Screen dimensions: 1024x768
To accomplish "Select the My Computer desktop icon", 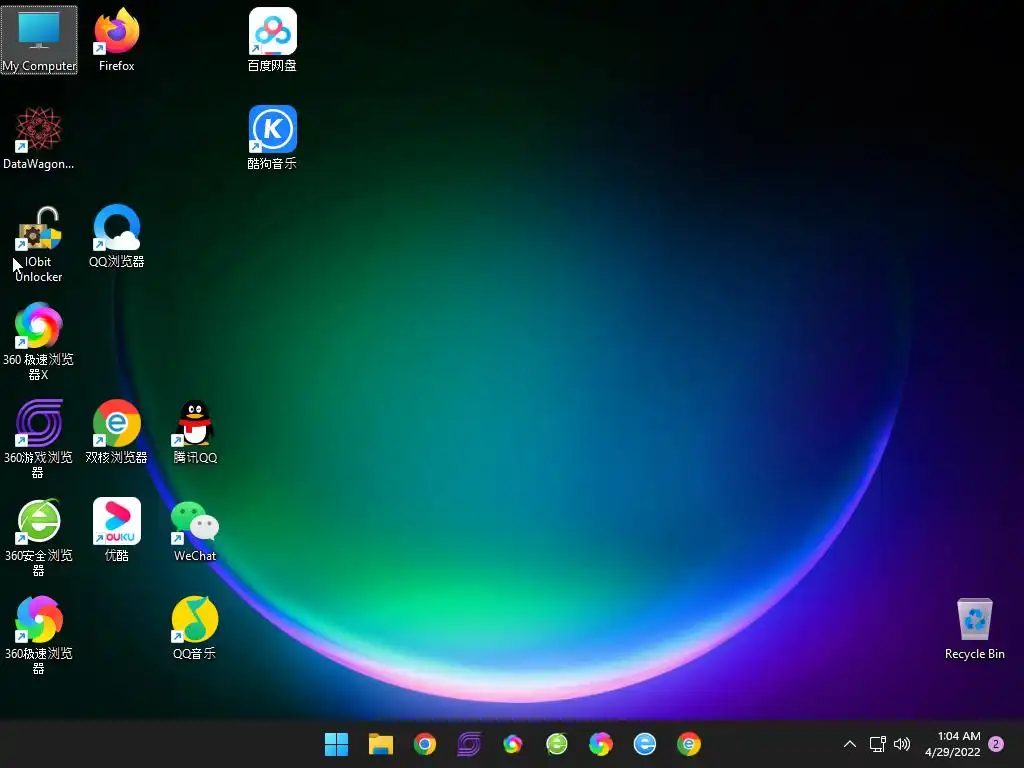I will tap(39, 40).
